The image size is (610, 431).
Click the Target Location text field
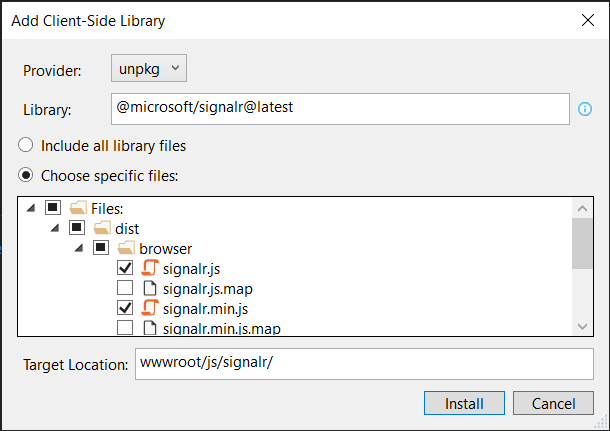click(364, 364)
